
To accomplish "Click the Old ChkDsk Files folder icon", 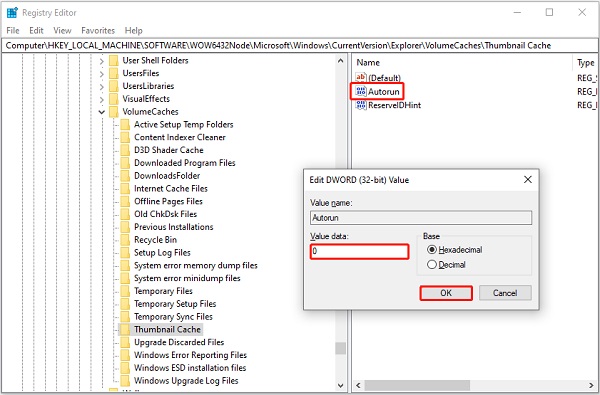I will 125,214.
